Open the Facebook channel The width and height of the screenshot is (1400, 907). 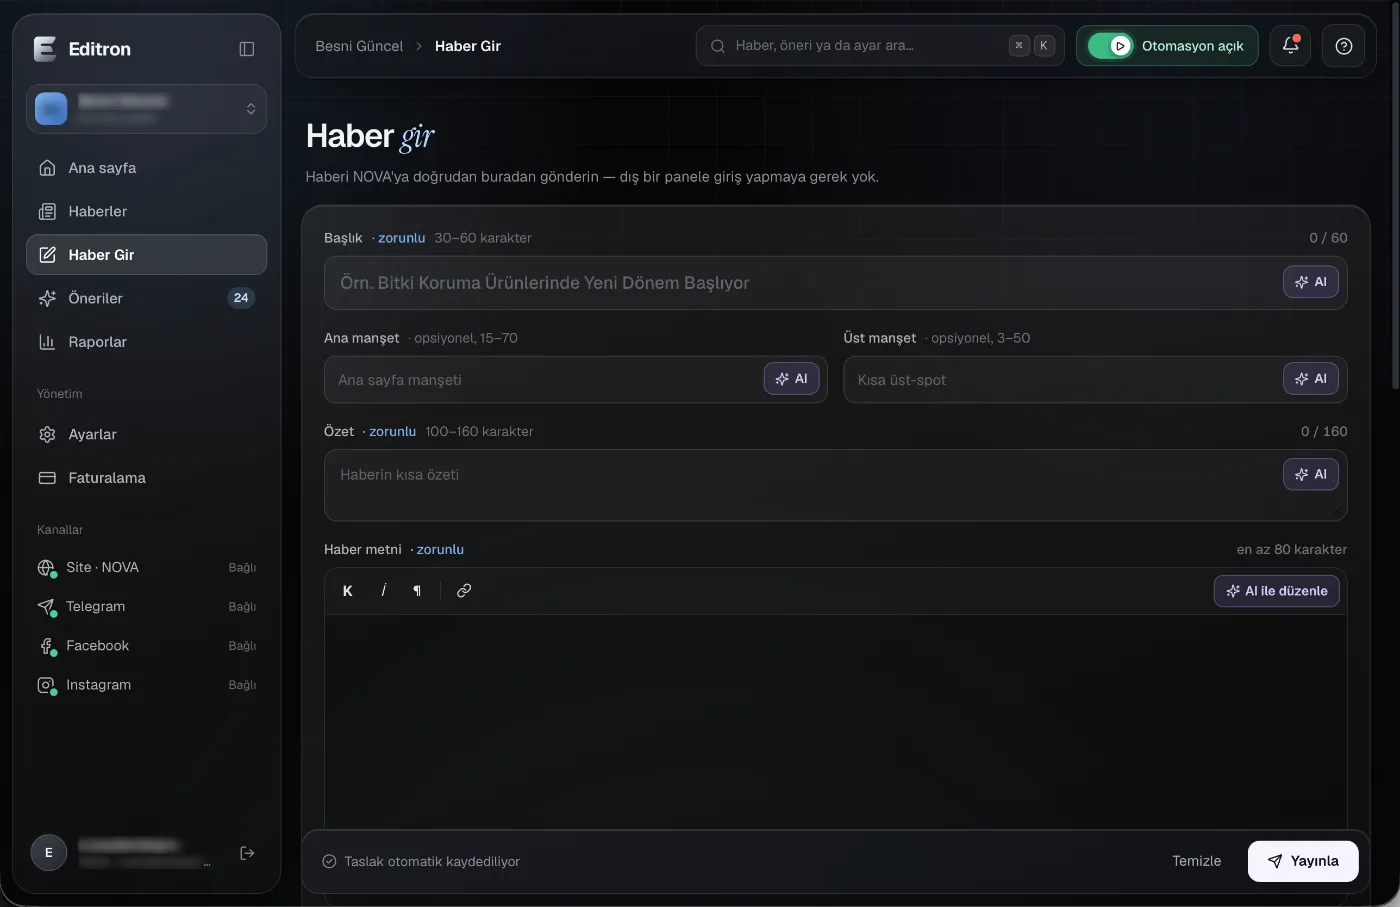[146, 646]
